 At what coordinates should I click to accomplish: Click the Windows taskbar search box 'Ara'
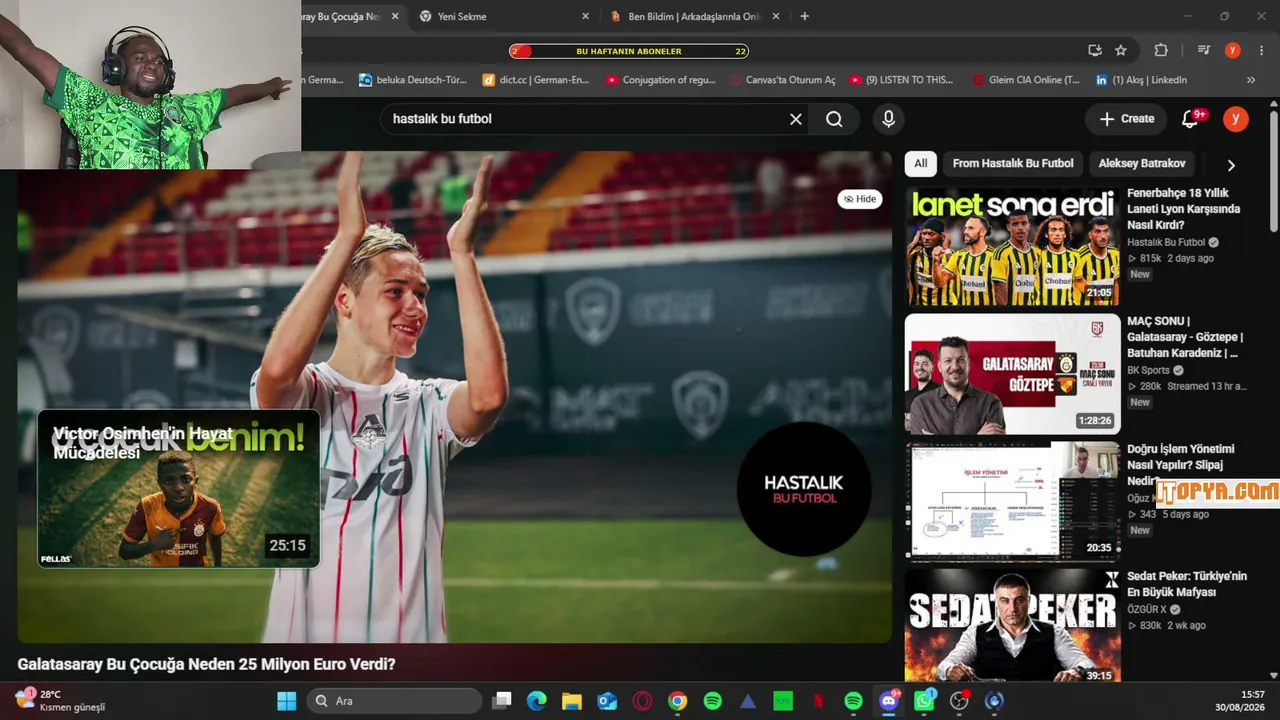click(x=394, y=701)
